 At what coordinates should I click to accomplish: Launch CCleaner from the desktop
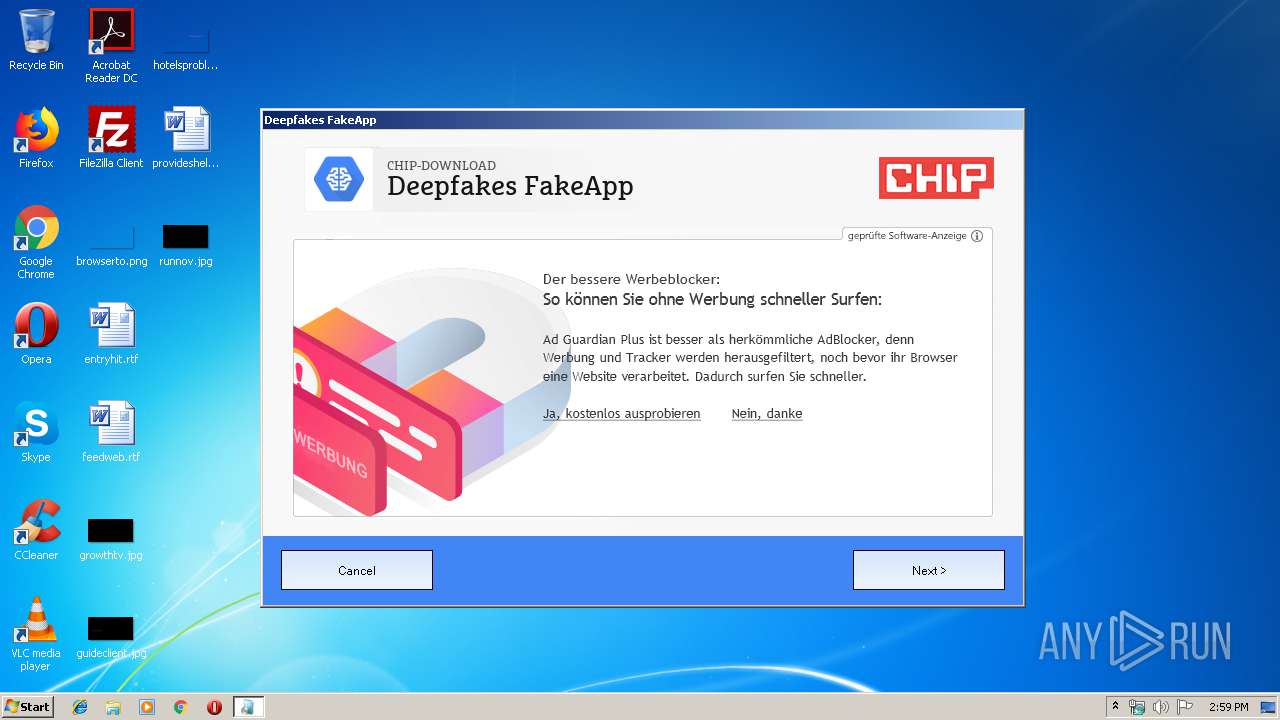point(36,530)
